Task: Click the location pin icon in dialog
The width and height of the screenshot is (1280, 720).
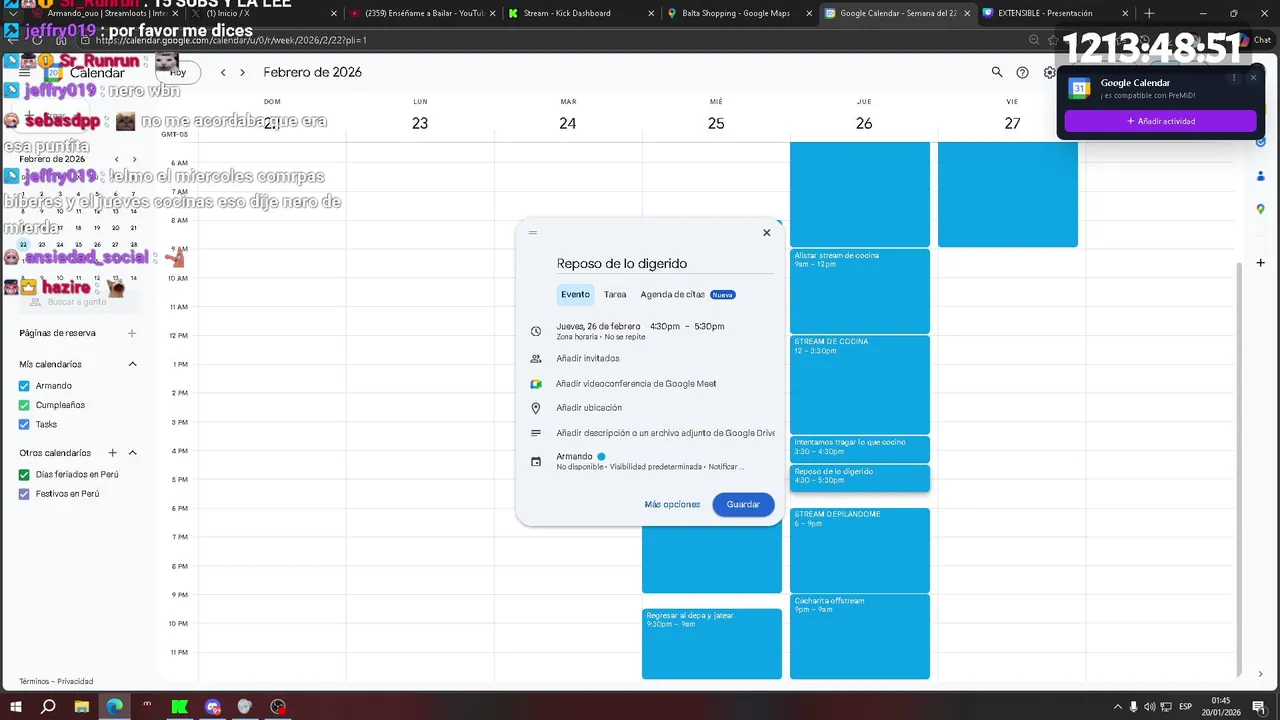Action: coord(536,408)
